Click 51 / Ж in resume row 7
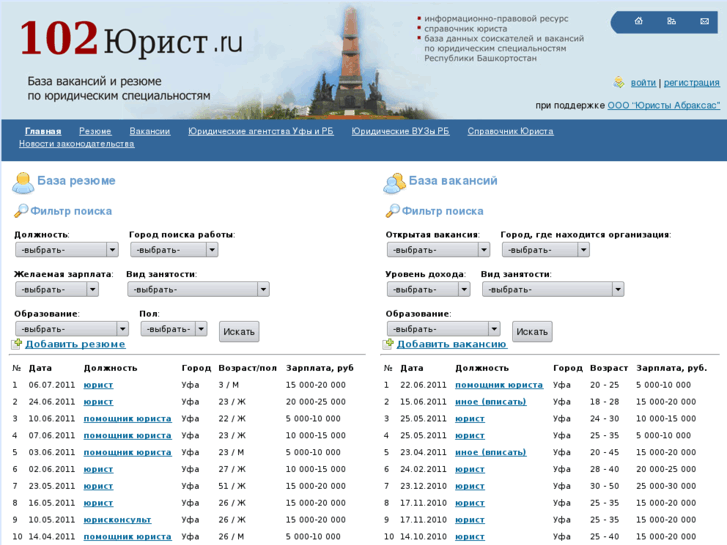727x545 pixels. pos(232,486)
